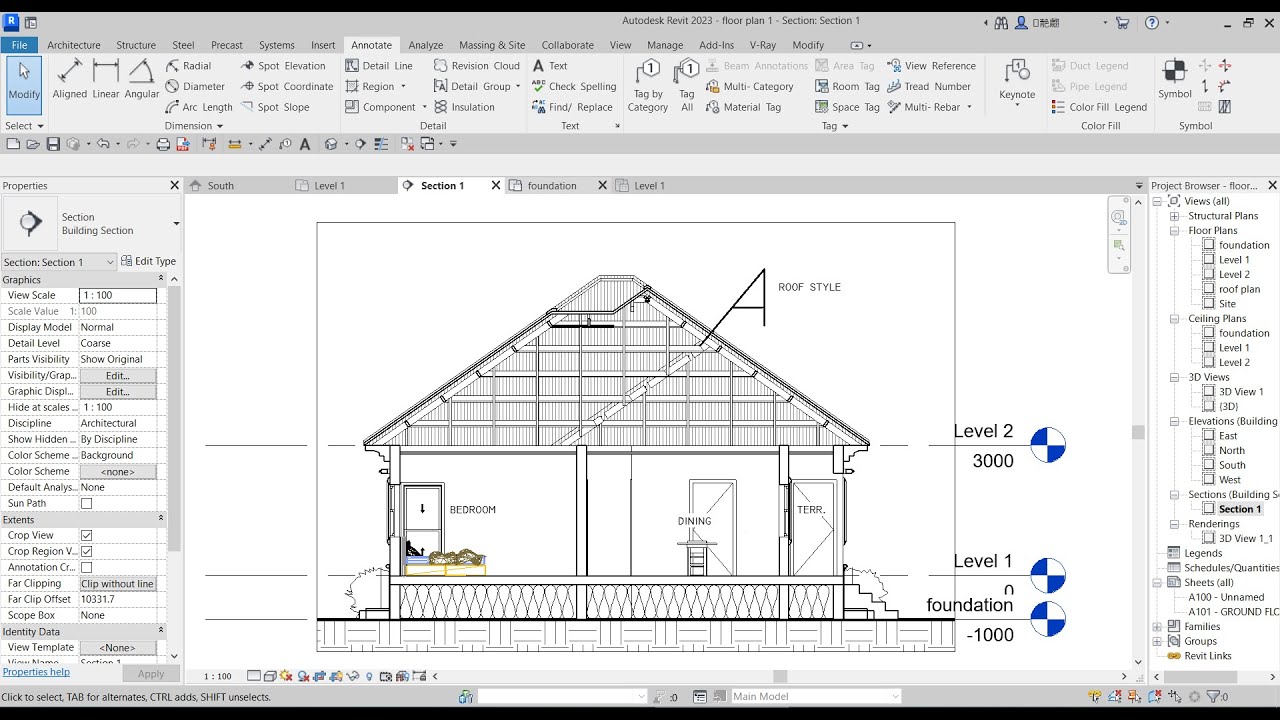Screen dimensions: 1280x720
Task: Select roof plan in Project Browser
Action: pos(1239,289)
